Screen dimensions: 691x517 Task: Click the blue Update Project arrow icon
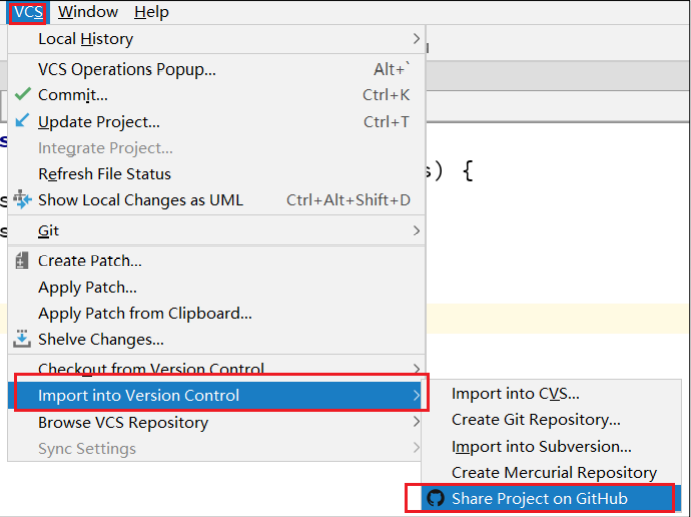pos(22,121)
